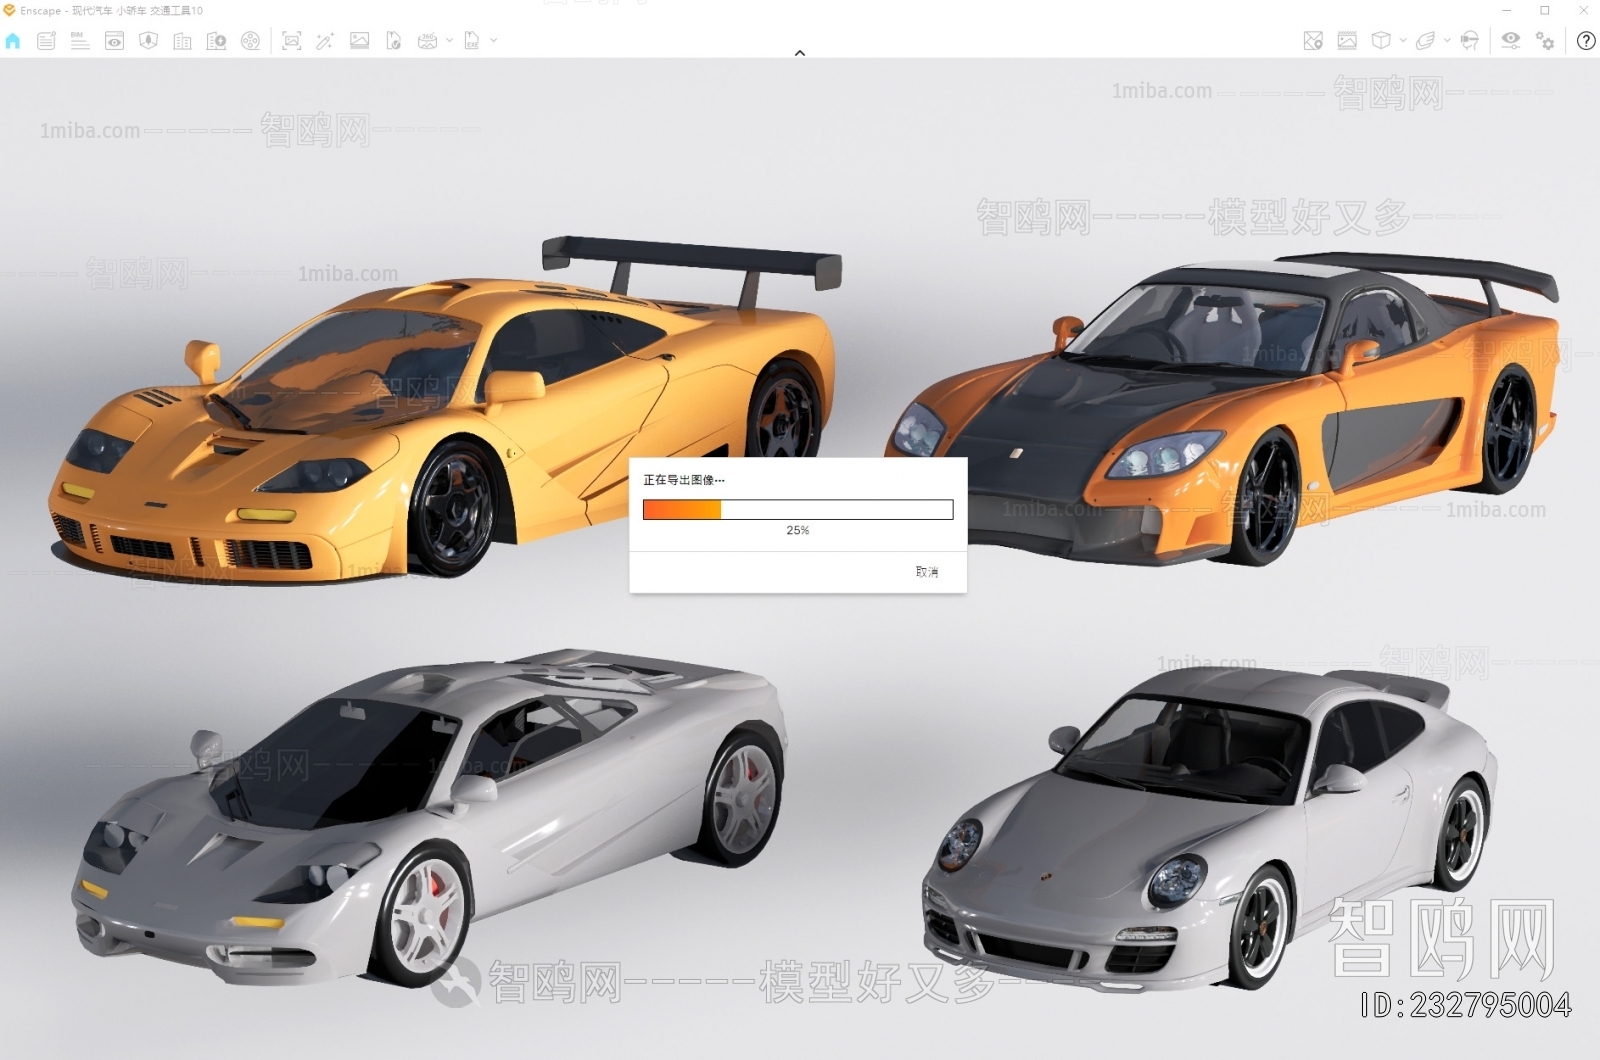Click the Enscape home icon
Image resolution: width=1600 pixels, height=1060 pixels.
13,41
